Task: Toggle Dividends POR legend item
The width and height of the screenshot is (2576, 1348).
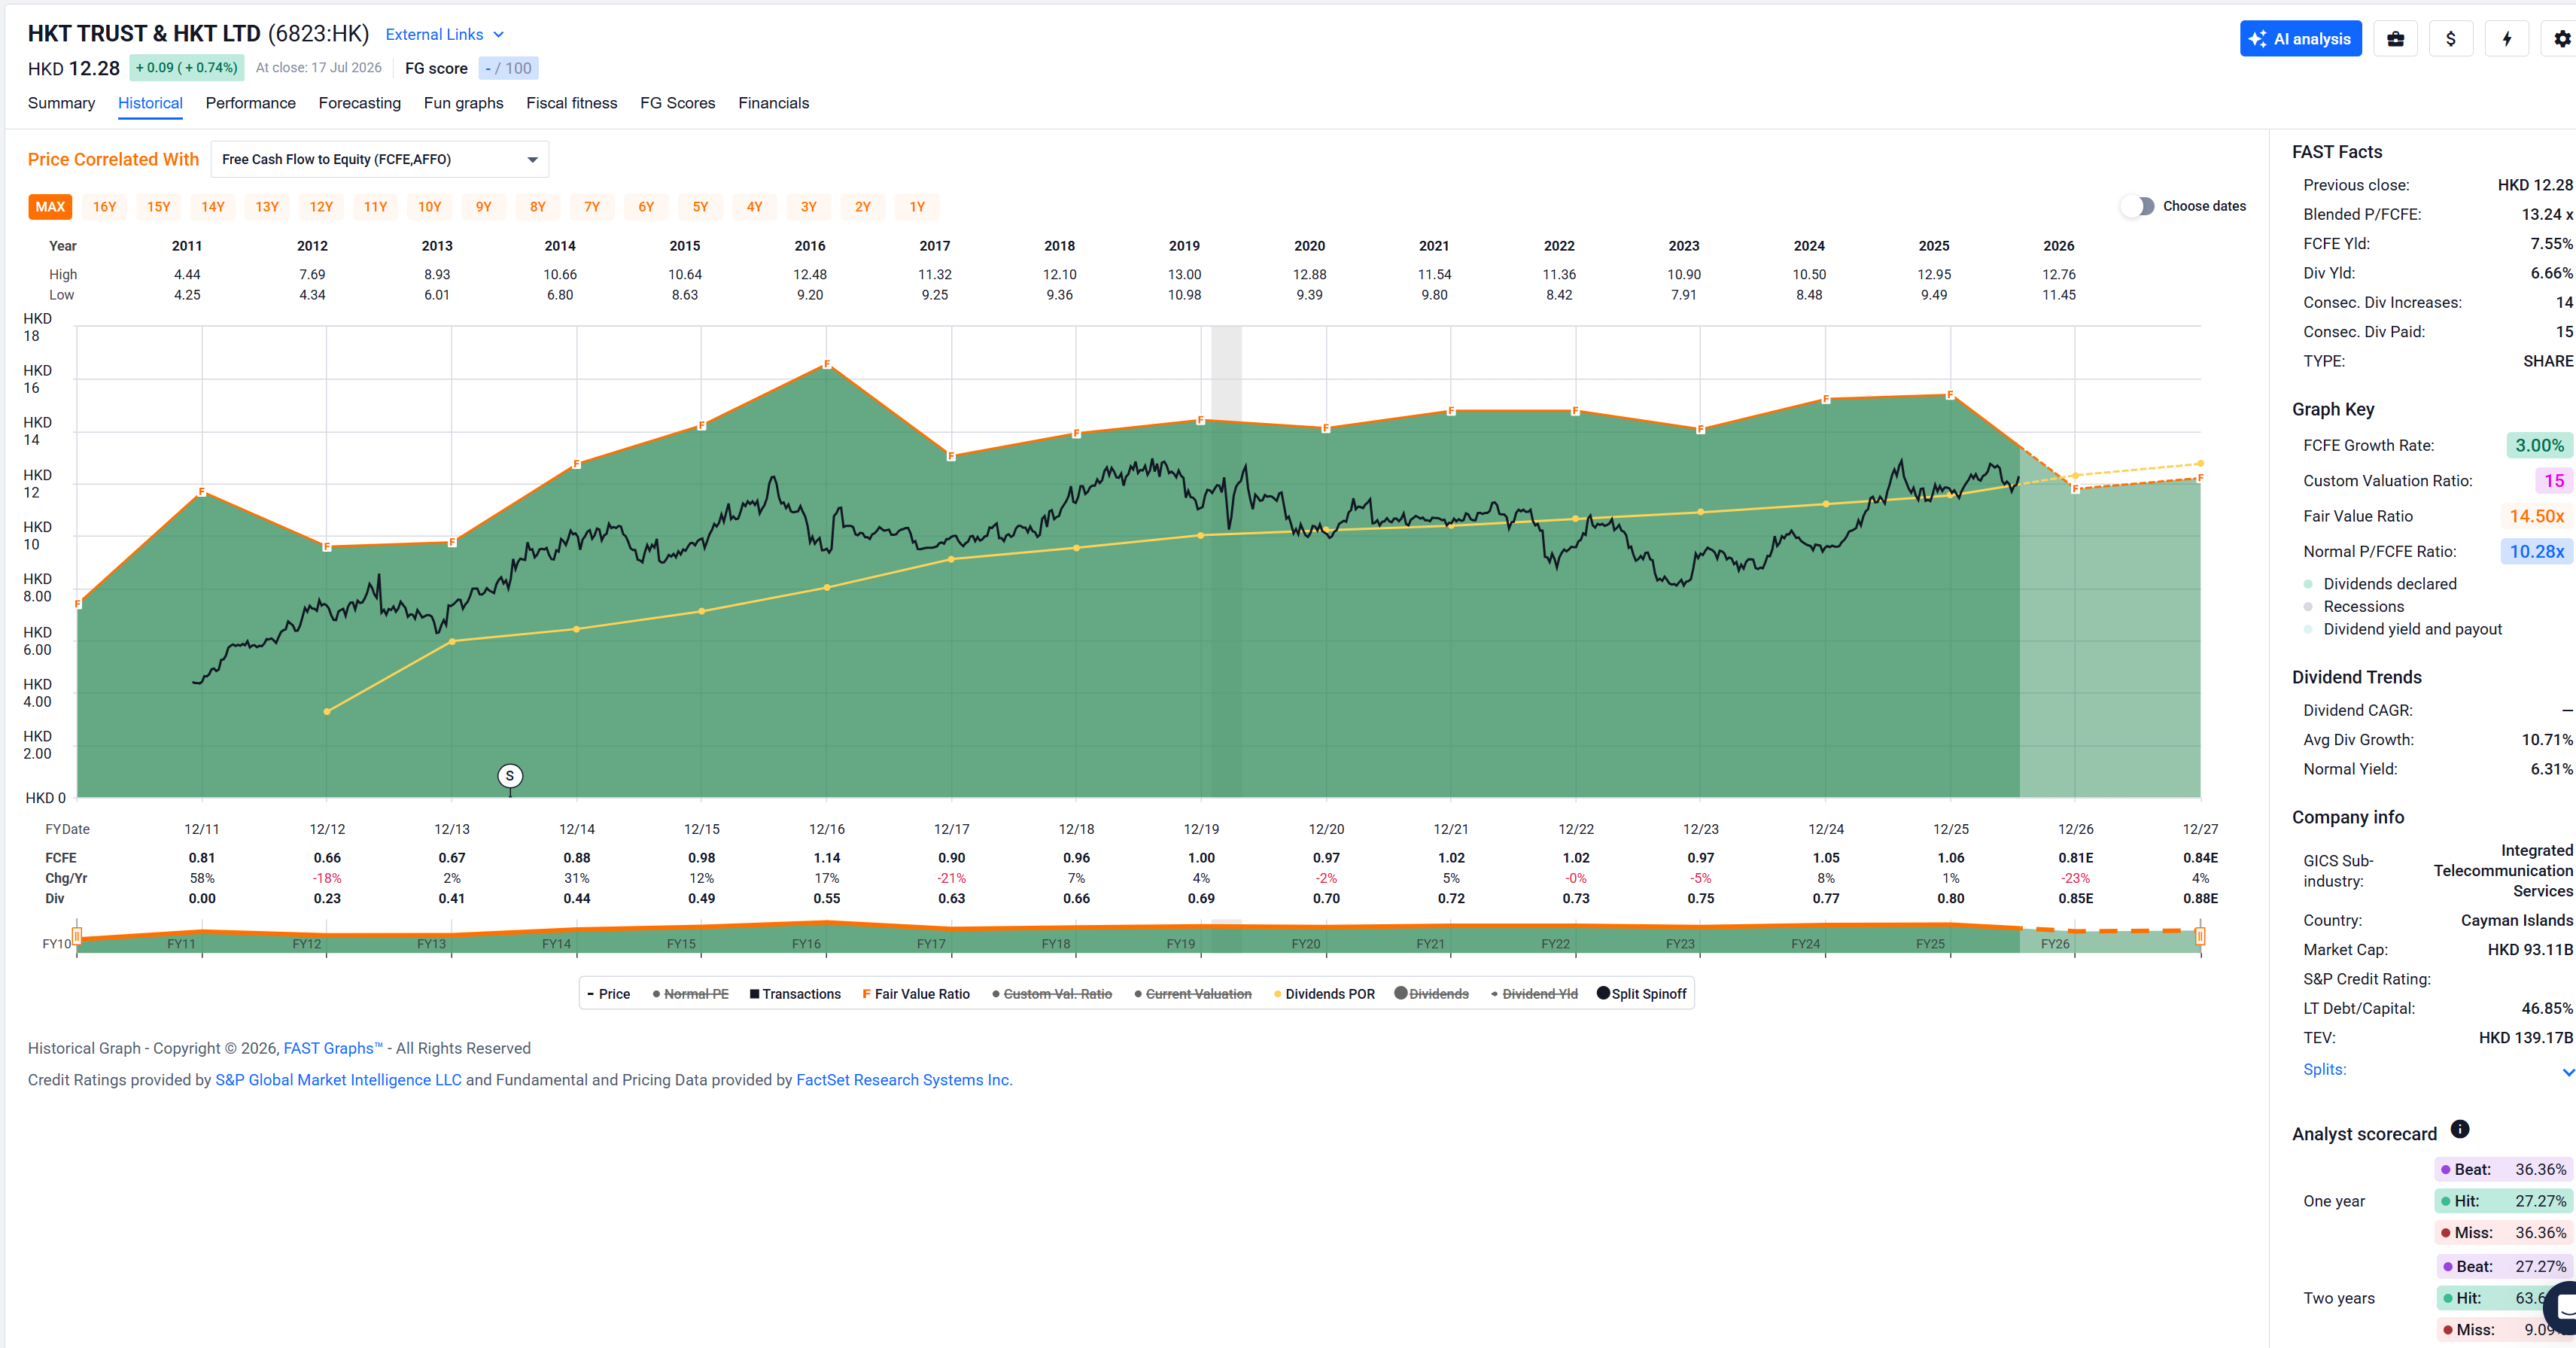Action: click(1324, 994)
